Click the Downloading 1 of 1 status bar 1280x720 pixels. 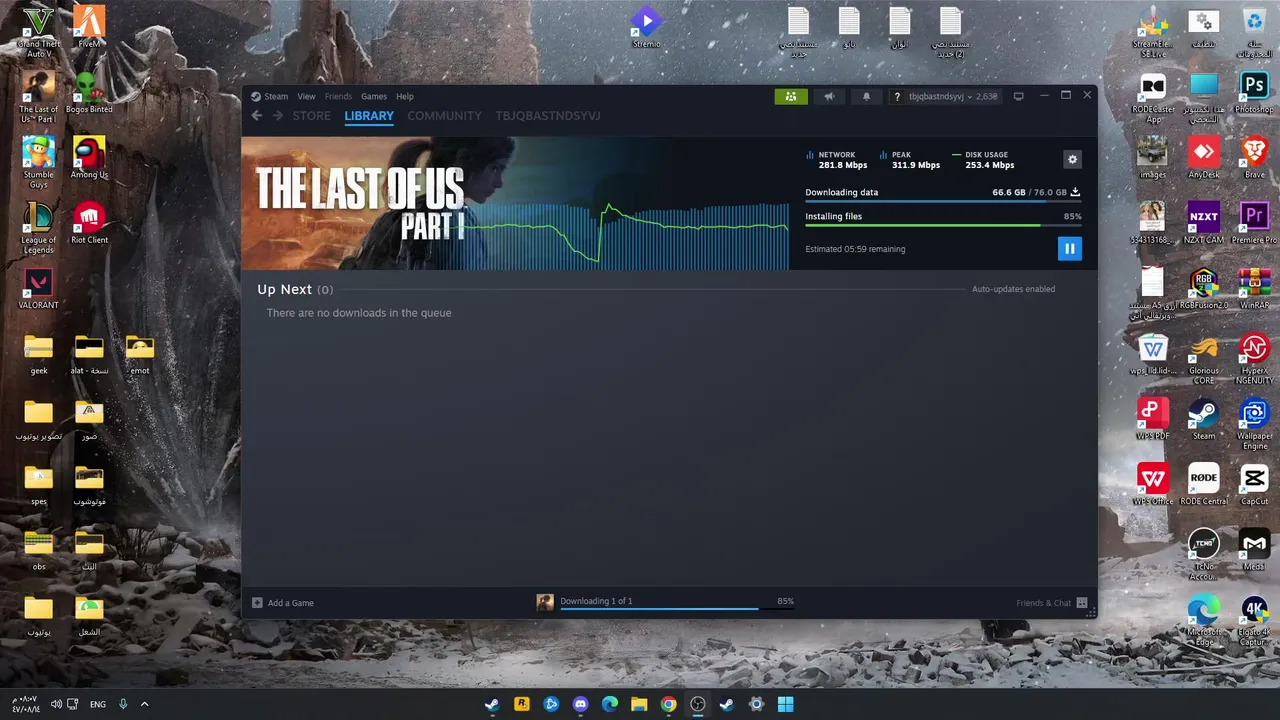pos(596,601)
